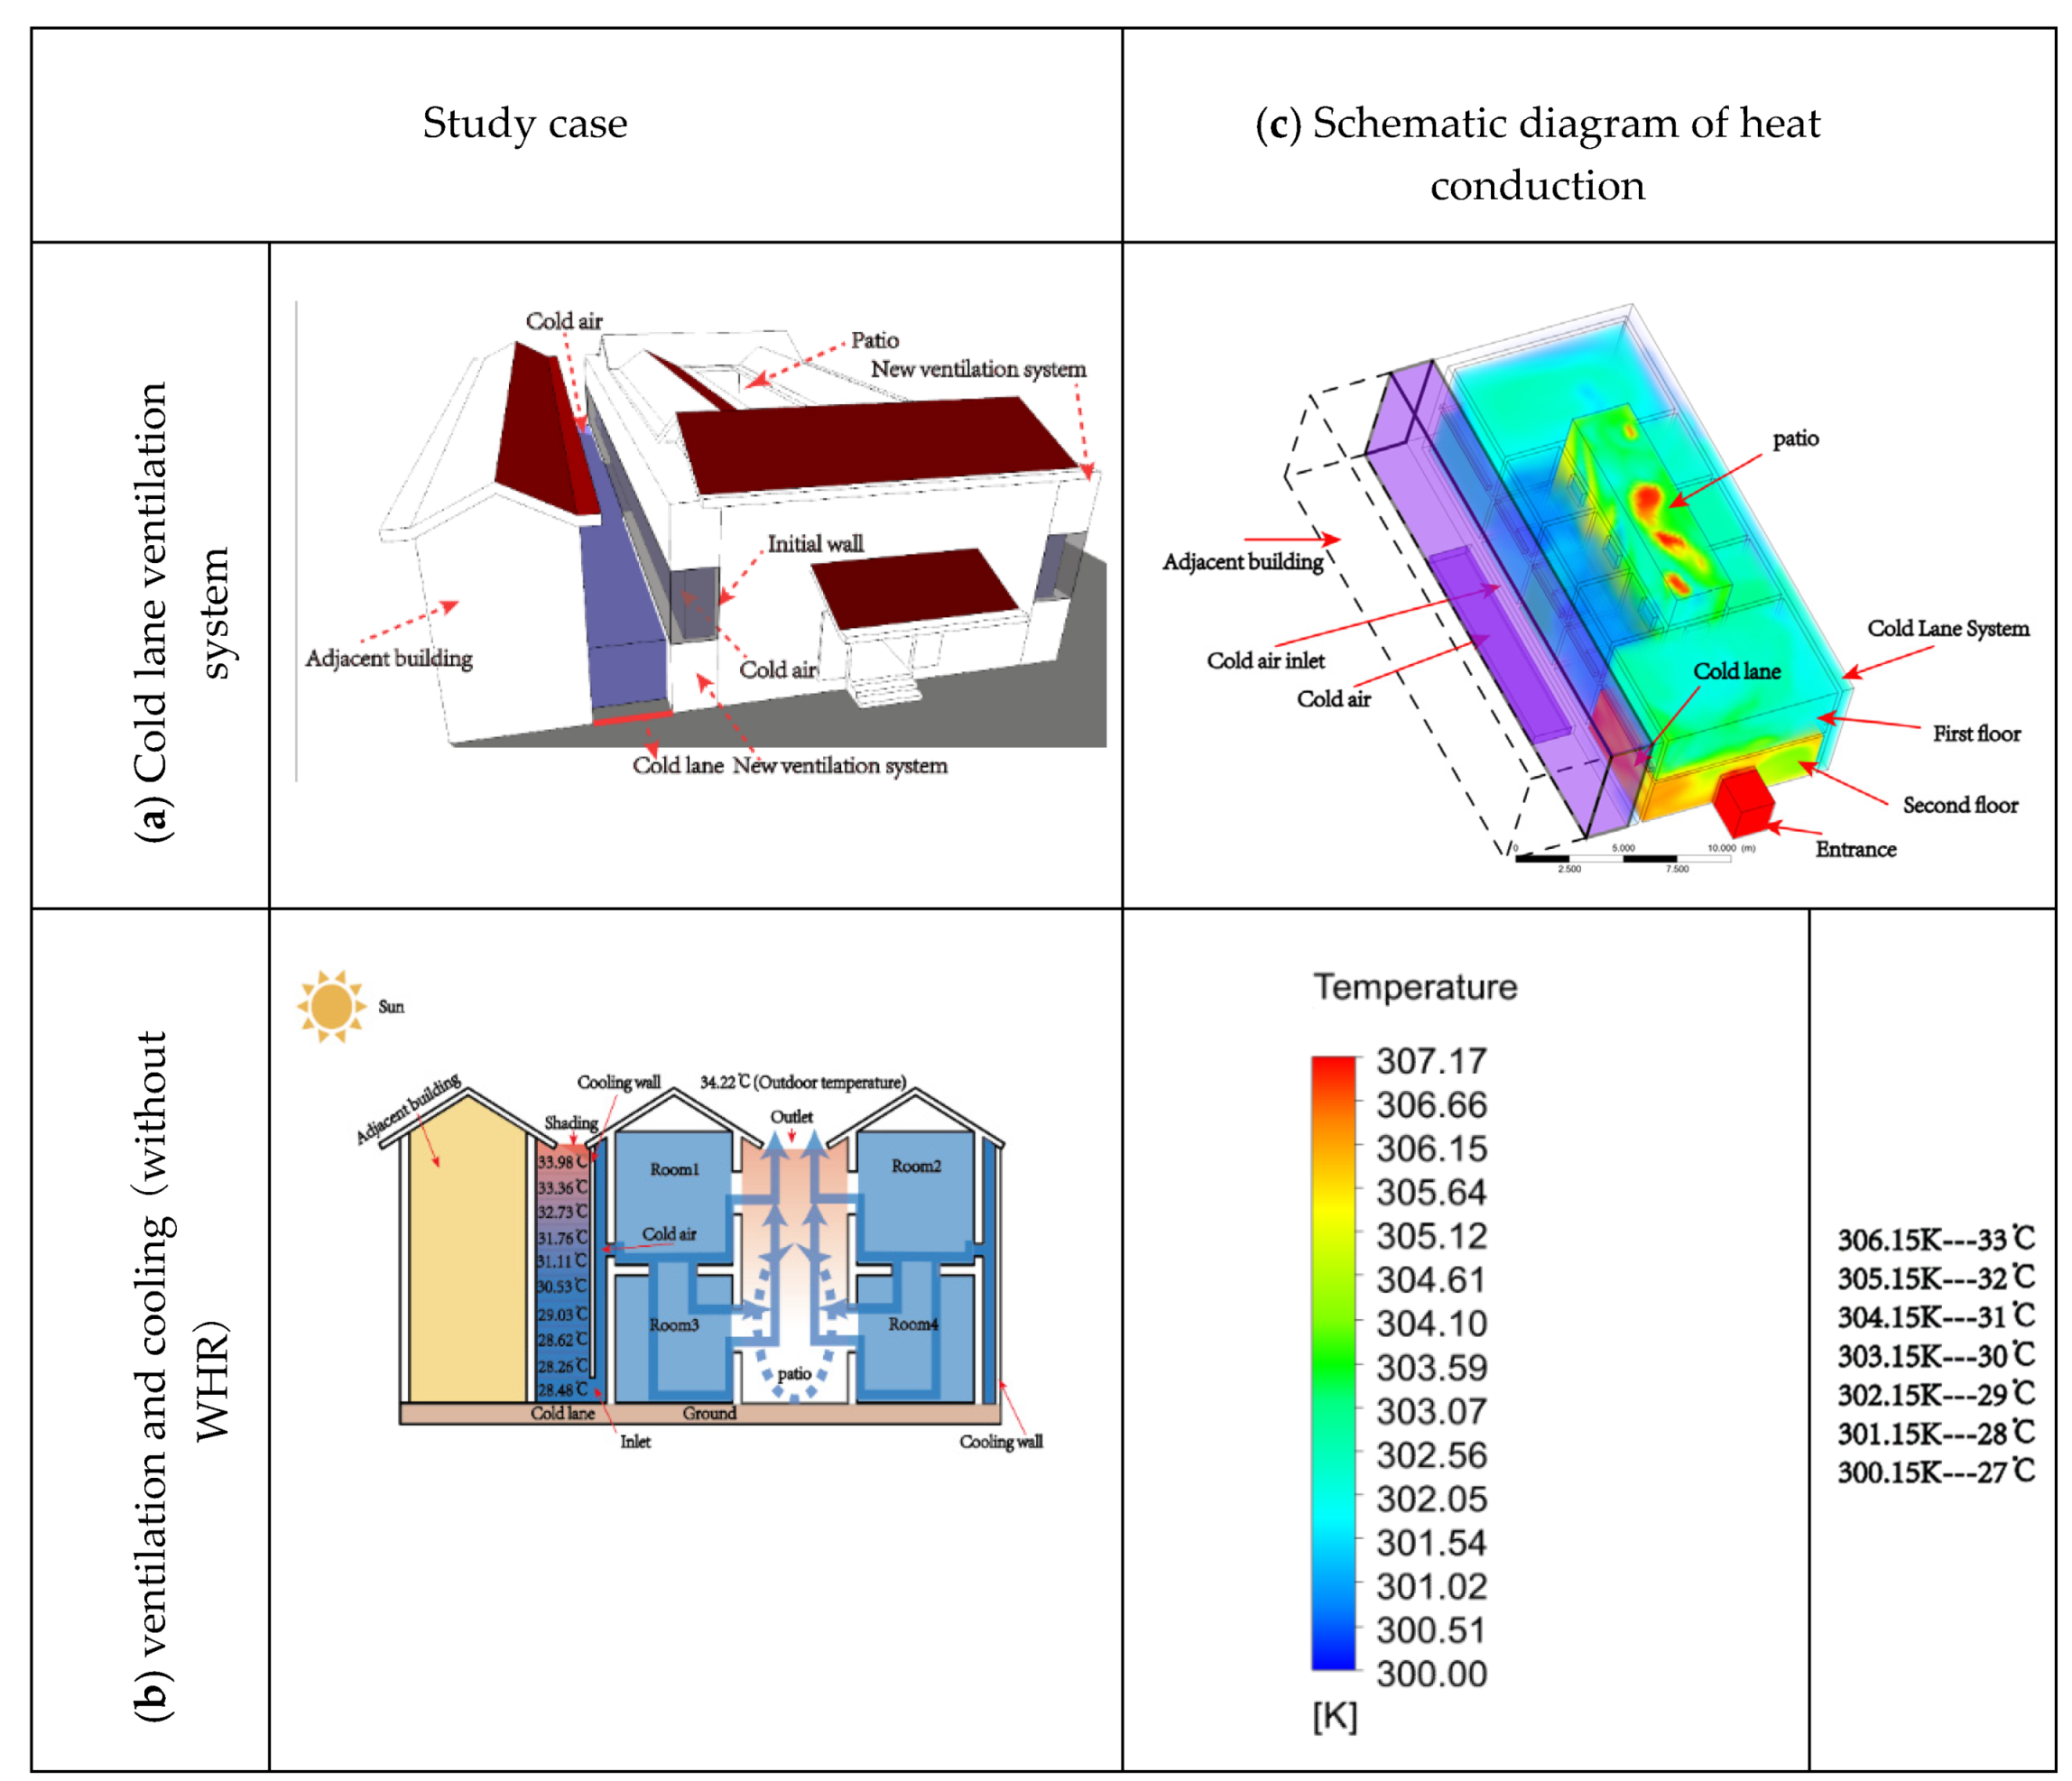This screenshot has width=2072, height=1781.
Task: Click the 33.98 ℃ cold lane reading
Action: (x=561, y=1162)
